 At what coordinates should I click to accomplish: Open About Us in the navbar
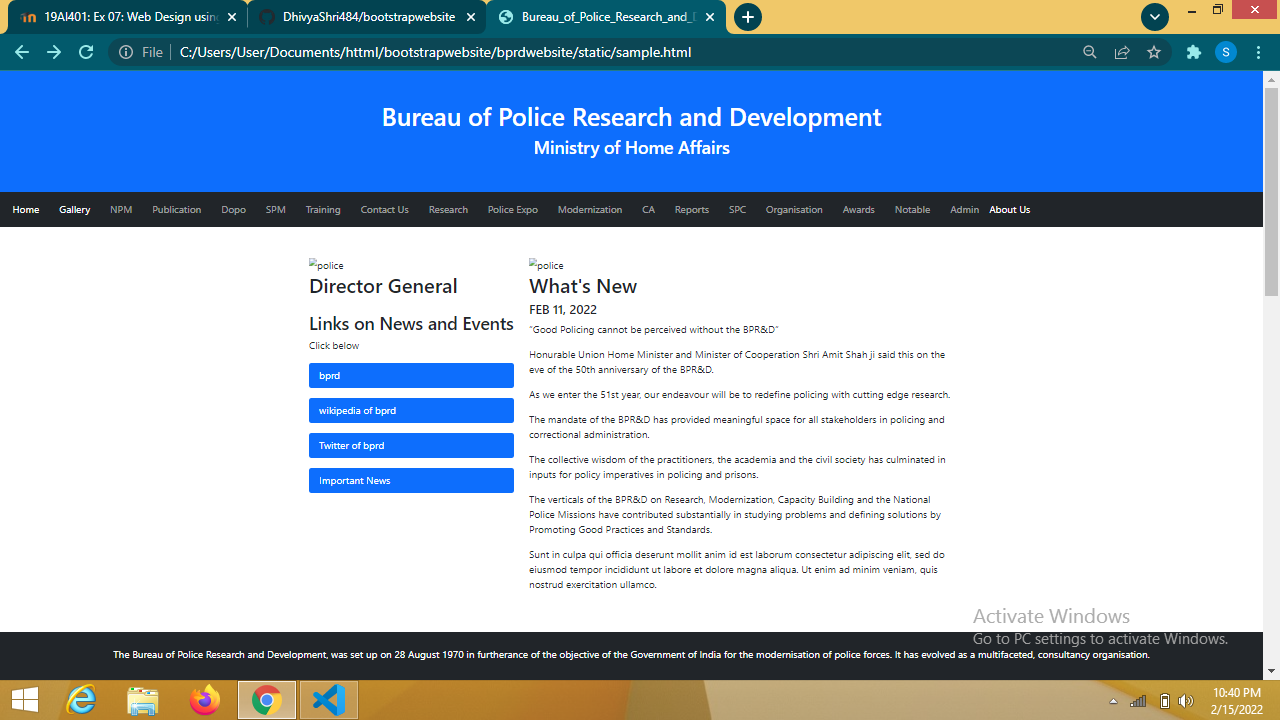1010,210
